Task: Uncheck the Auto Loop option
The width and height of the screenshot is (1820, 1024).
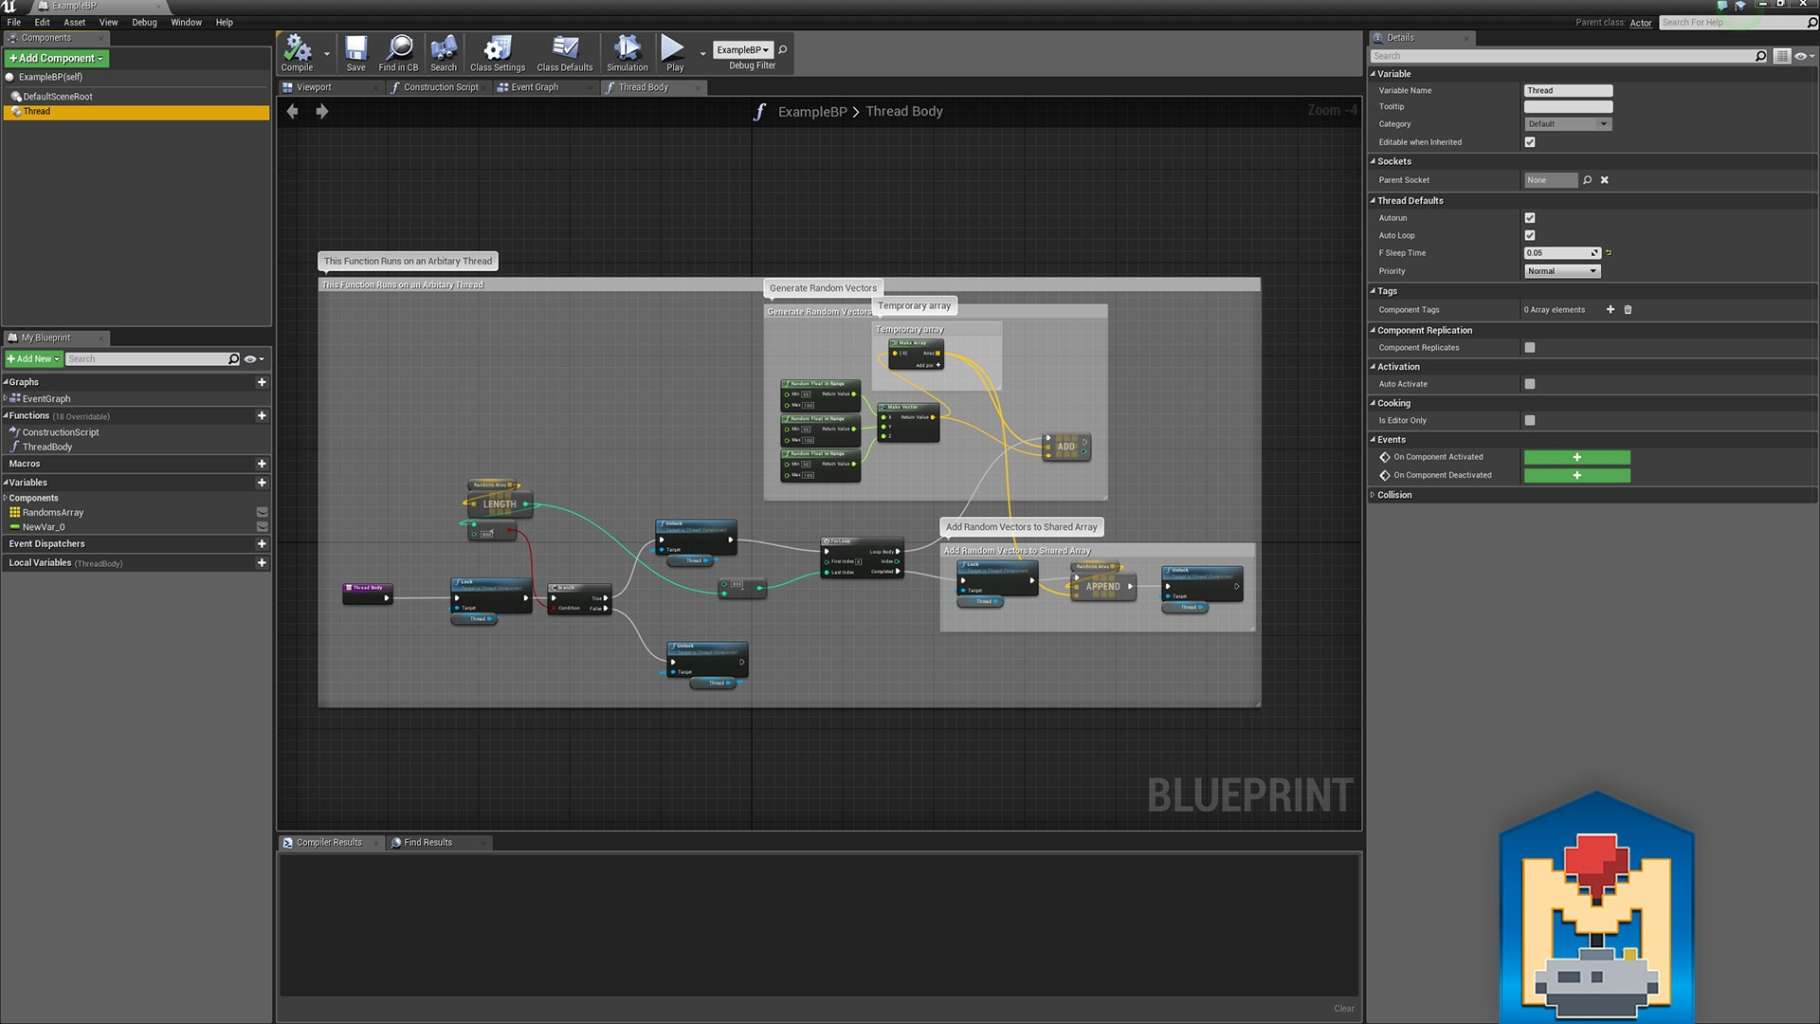Action: click(x=1530, y=236)
